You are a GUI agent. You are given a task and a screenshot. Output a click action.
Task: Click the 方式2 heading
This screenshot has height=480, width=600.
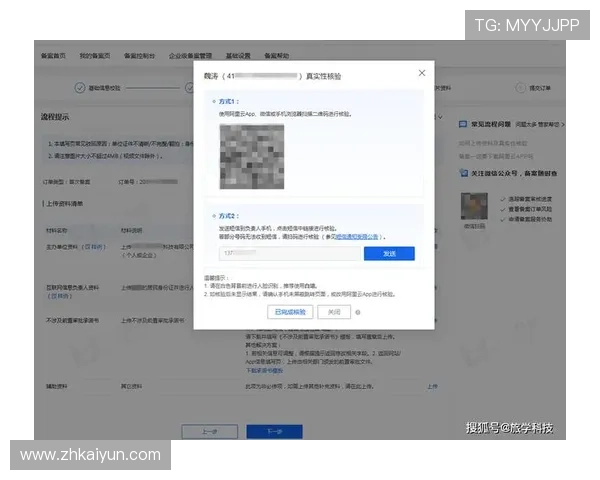(x=228, y=216)
